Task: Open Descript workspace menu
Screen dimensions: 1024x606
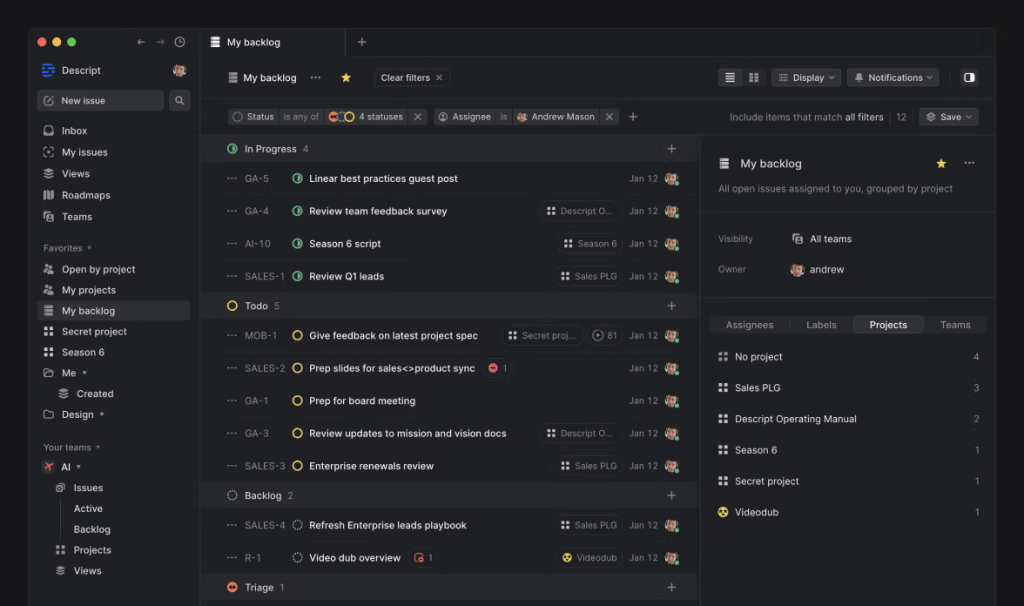Action: [72, 70]
